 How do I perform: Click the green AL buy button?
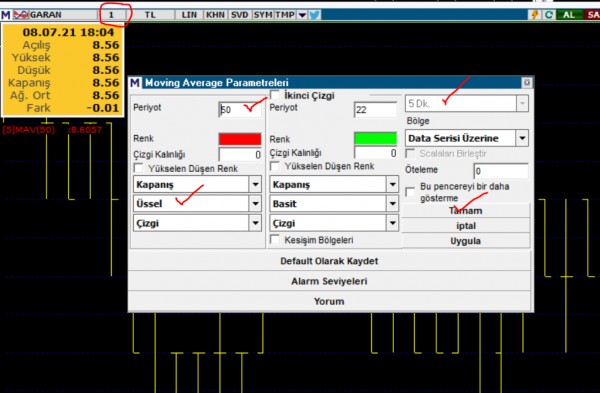pyautogui.click(x=569, y=15)
